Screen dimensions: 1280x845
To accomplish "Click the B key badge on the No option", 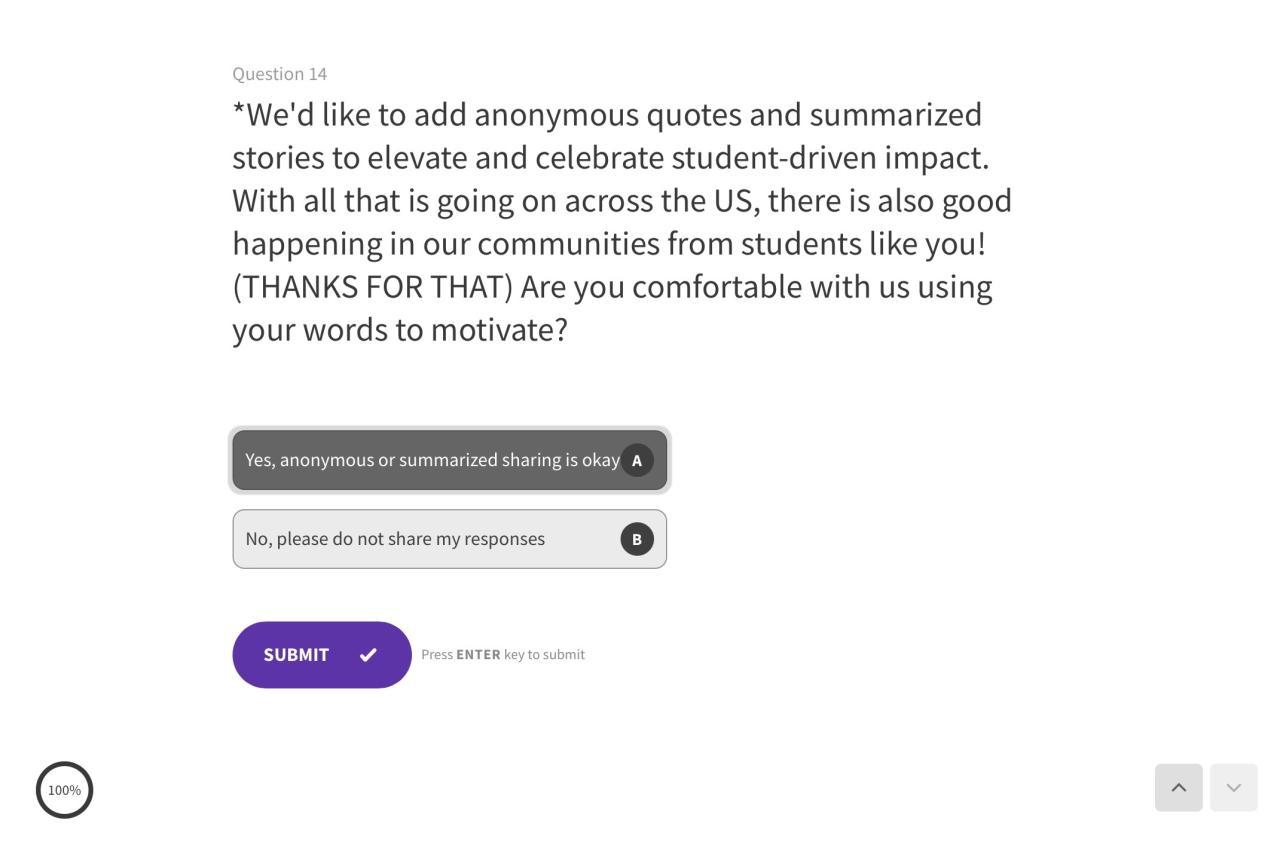I will click(x=637, y=539).
